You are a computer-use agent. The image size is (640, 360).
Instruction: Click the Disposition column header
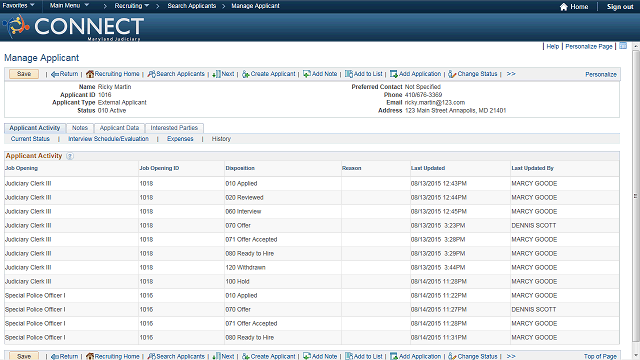240,168
